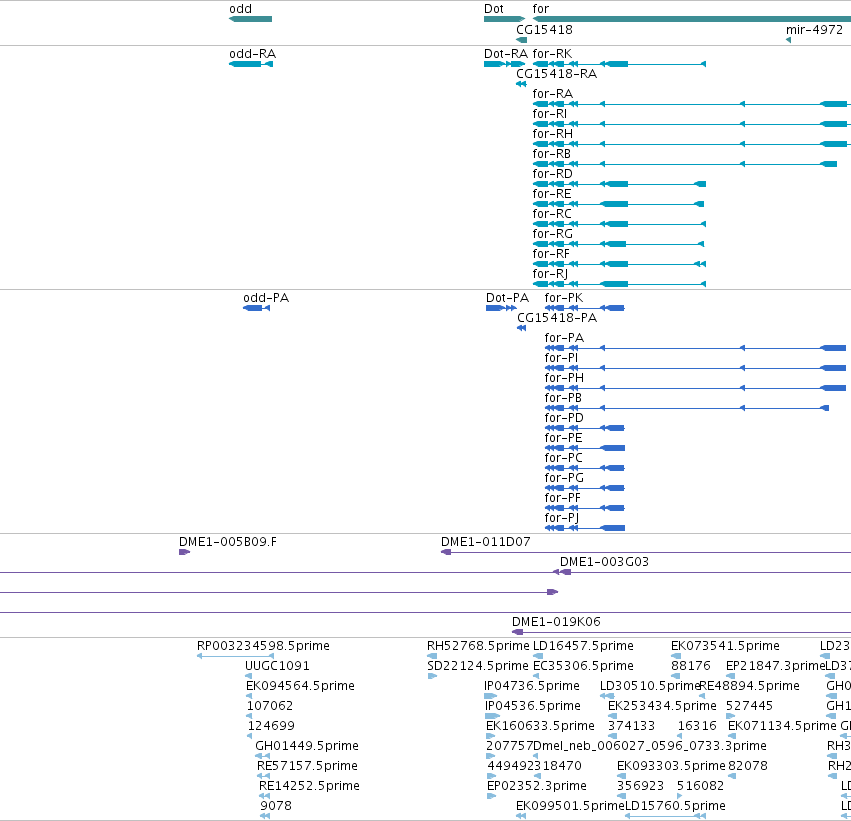Select the for-RG transcript label

click(552, 234)
